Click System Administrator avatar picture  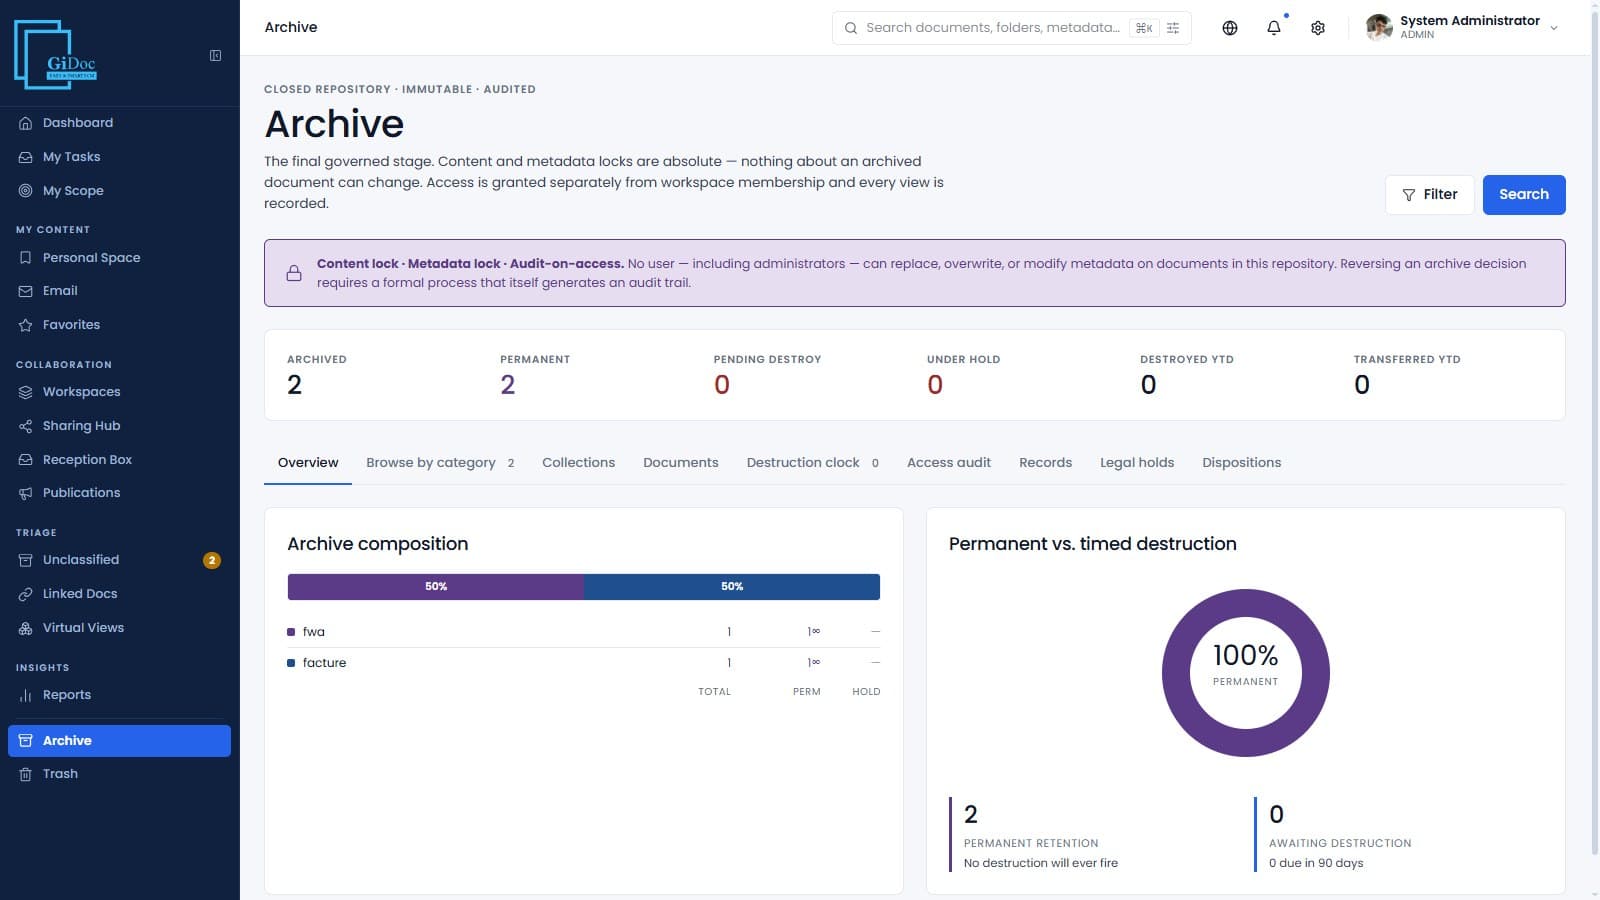point(1379,28)
